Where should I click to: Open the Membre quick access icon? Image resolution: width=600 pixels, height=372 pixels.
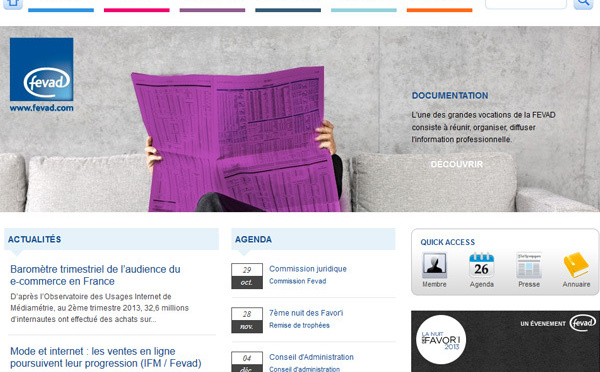(434, 265)
